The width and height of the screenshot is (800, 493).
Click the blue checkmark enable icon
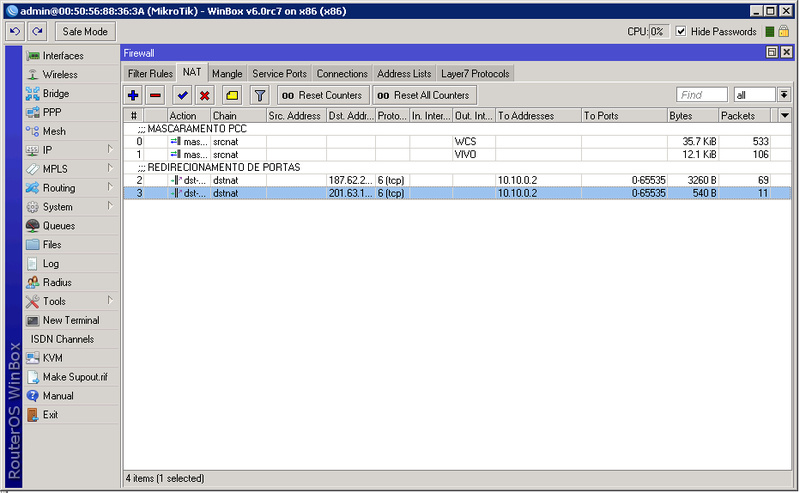pos(182,95)
